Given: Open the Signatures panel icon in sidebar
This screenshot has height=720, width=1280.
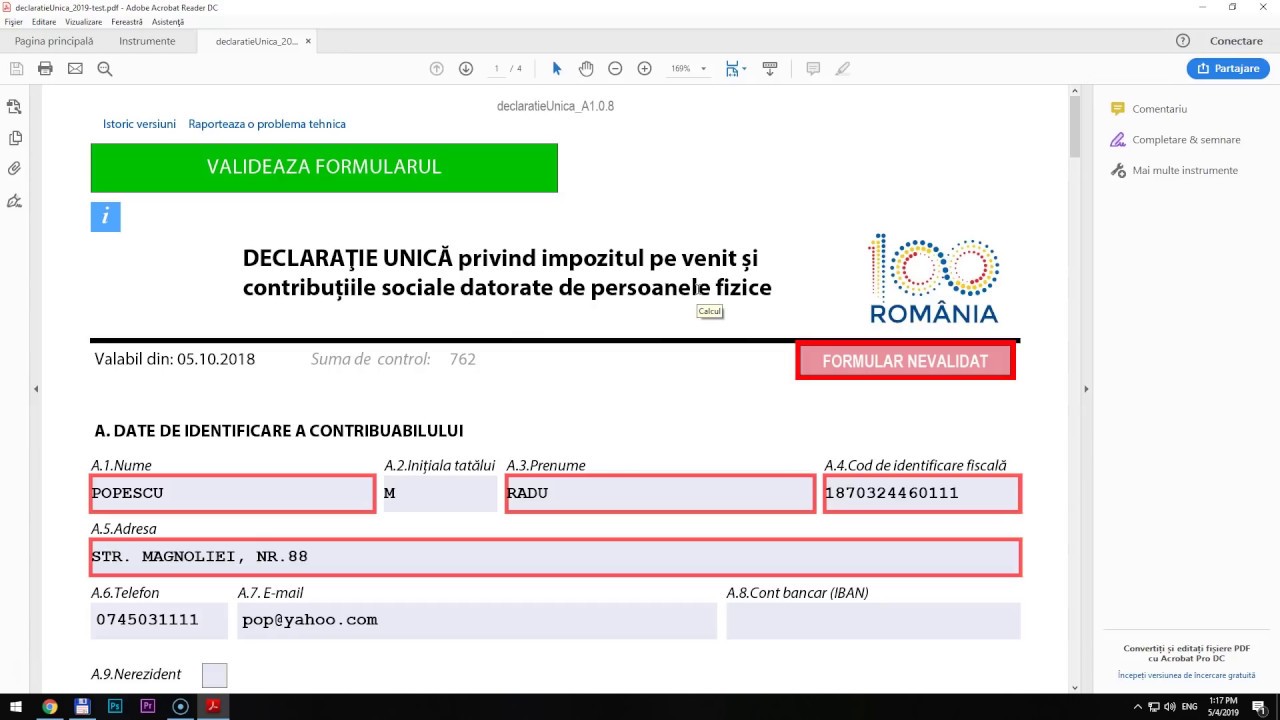Looking at the screenshot, I should [14, 201].
